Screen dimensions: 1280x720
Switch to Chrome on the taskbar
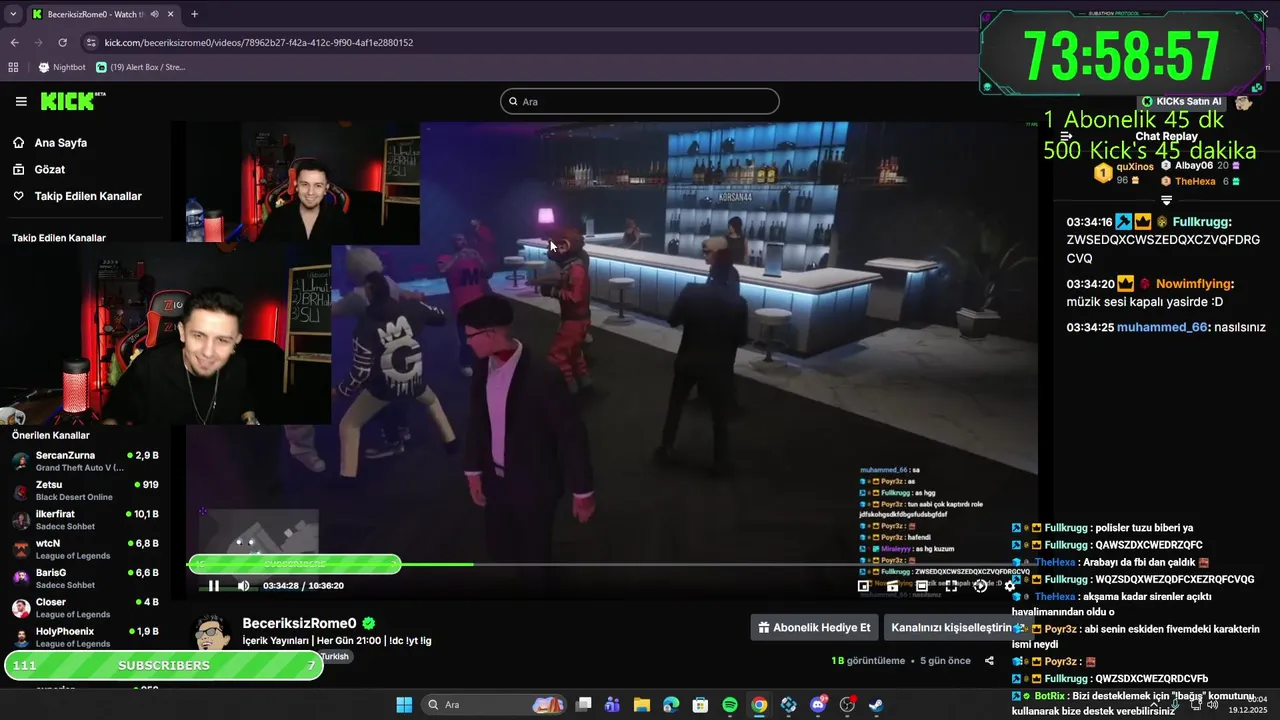[760, 705]
